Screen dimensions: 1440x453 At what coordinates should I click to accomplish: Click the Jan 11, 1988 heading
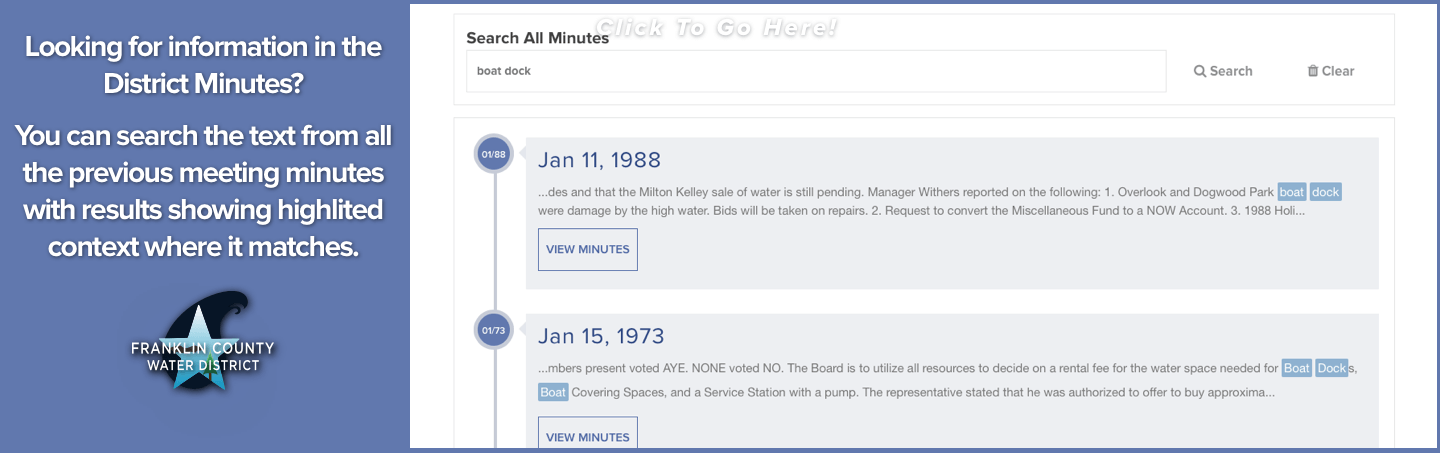point(599,160)
